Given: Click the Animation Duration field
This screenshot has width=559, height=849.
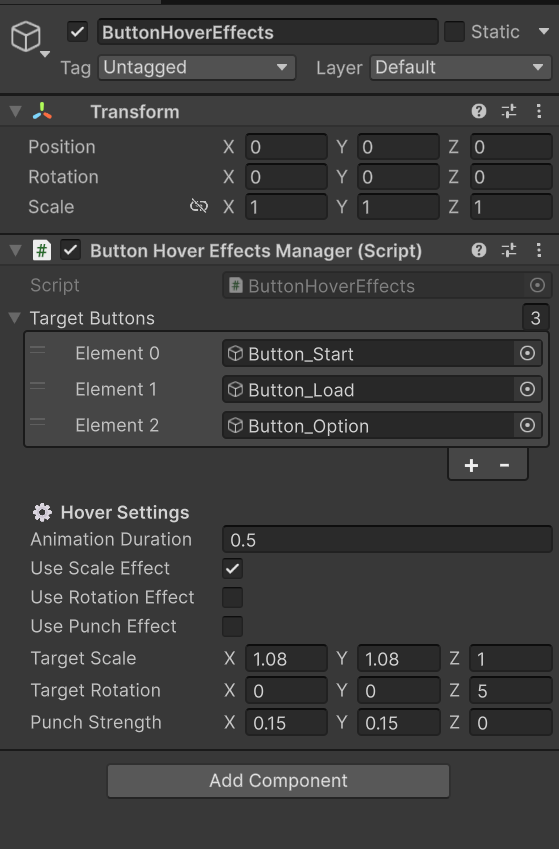Looking at the screenshot, I should 387,540.
